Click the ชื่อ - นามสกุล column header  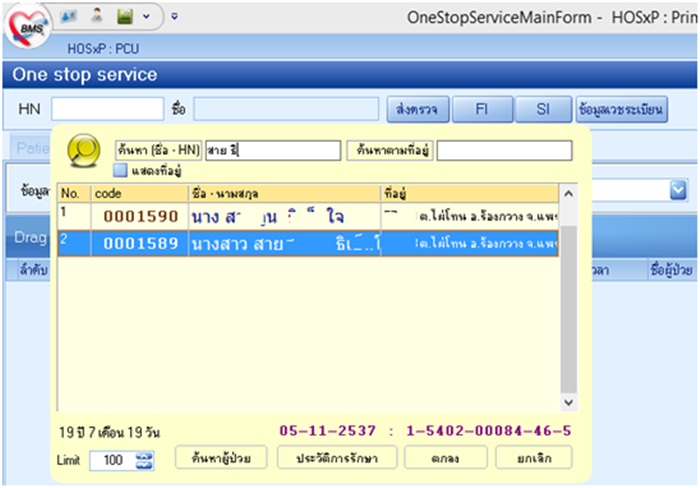(285, 193)
